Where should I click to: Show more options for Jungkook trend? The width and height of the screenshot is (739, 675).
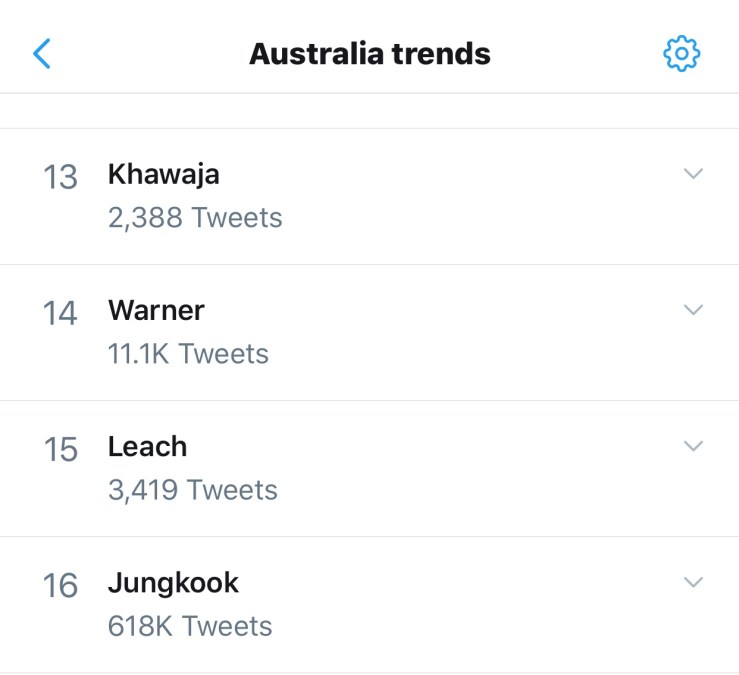pos(693,582)
